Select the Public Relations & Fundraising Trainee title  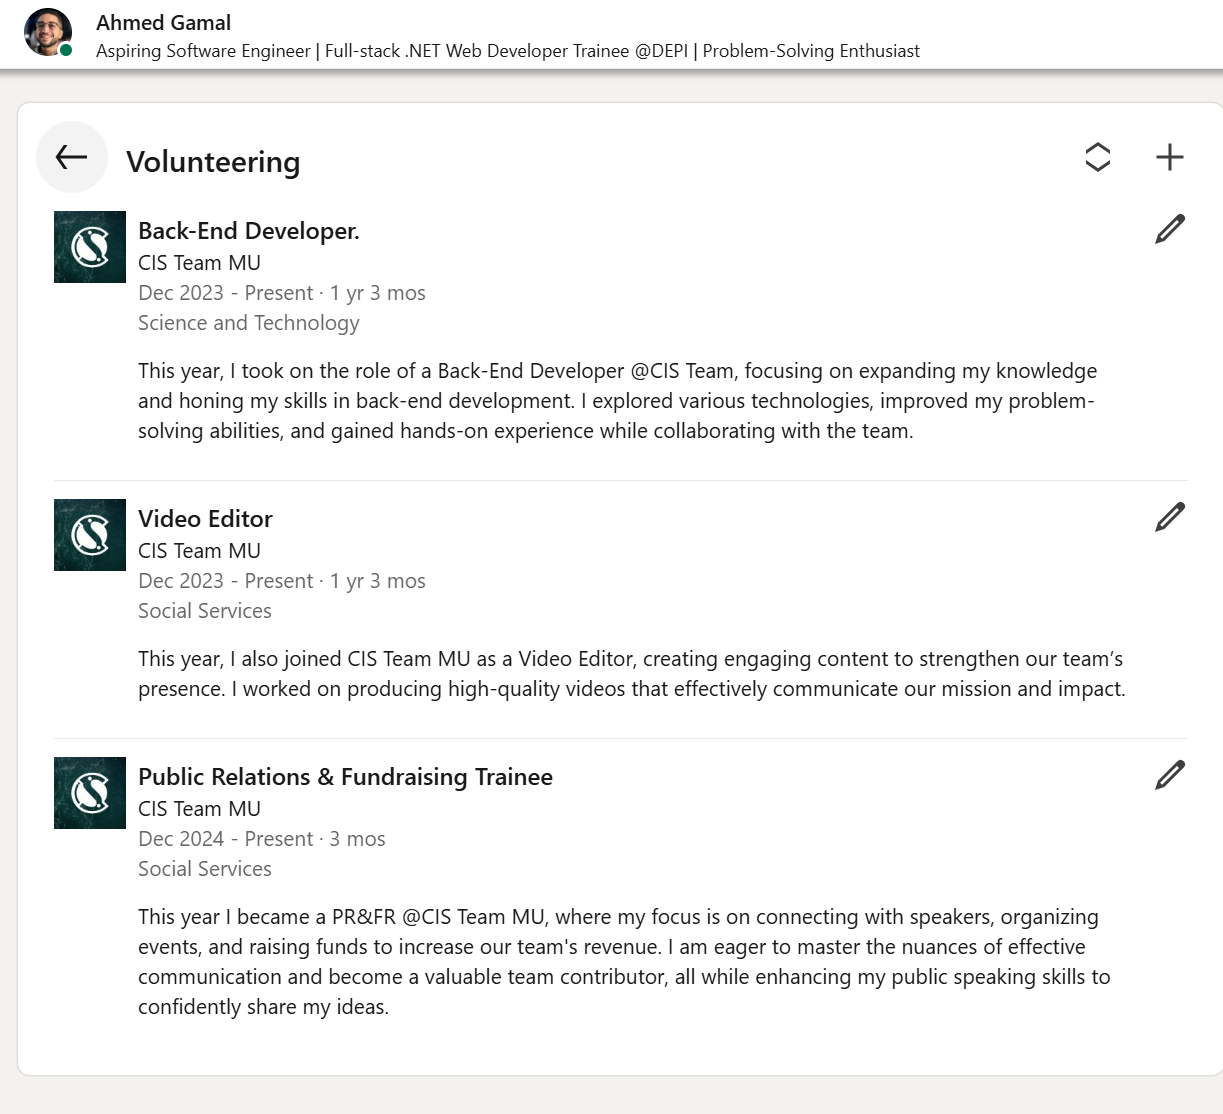pyautogui.click(x=345, y=777)
